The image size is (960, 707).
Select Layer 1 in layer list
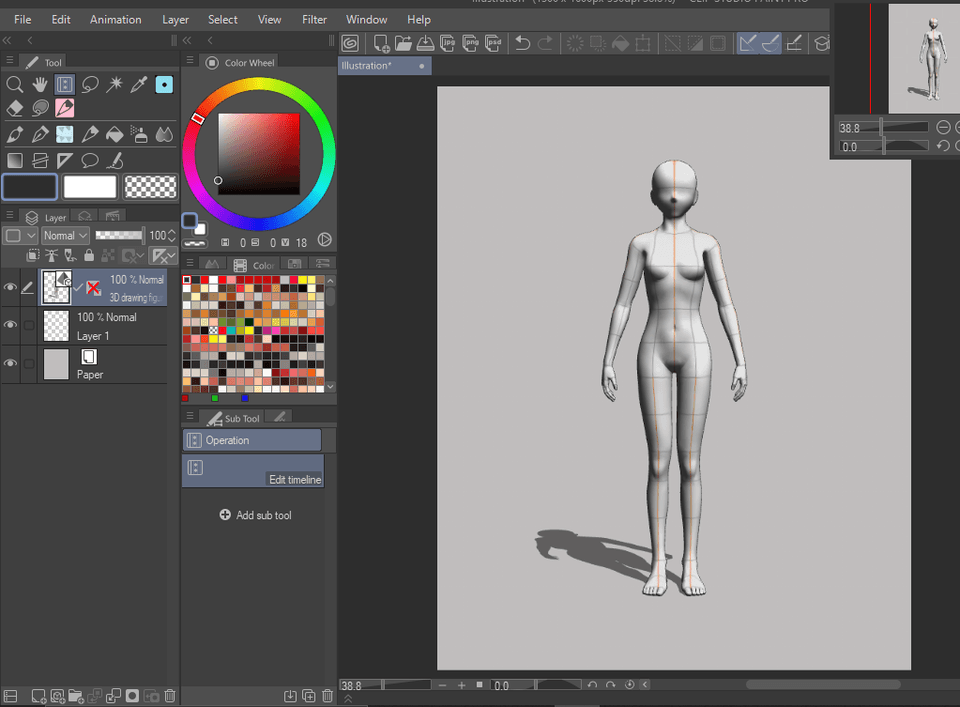pyautogui.click(x=102, y=326)
